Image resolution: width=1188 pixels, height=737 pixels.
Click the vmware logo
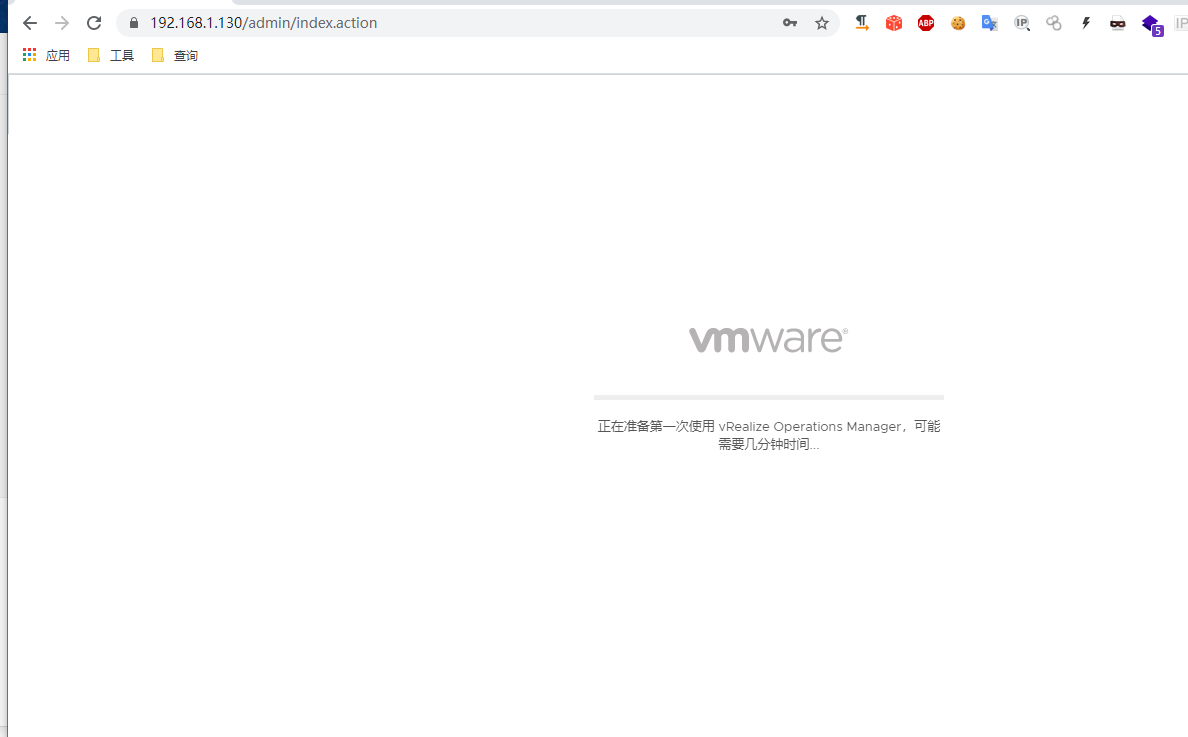click(x=768, y=339)
